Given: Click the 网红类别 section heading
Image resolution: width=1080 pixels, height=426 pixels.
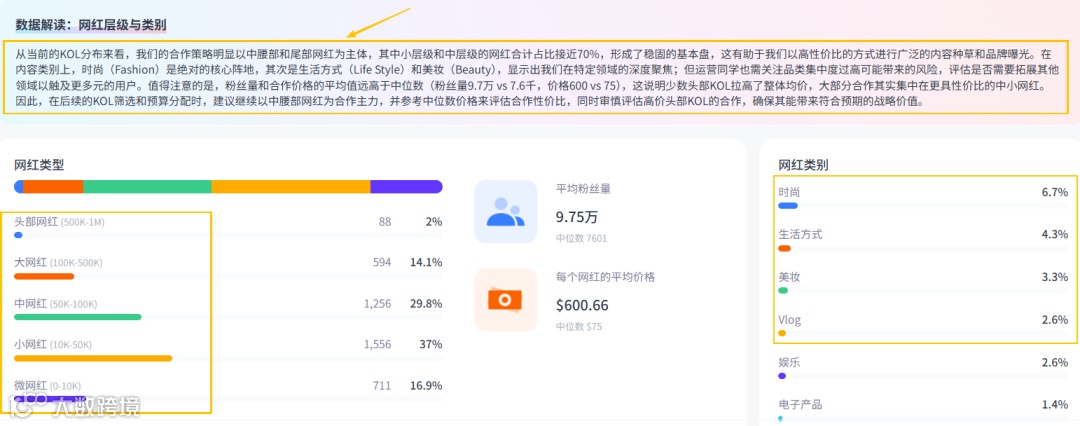Looking at the screenshot, I should (803, 165).
